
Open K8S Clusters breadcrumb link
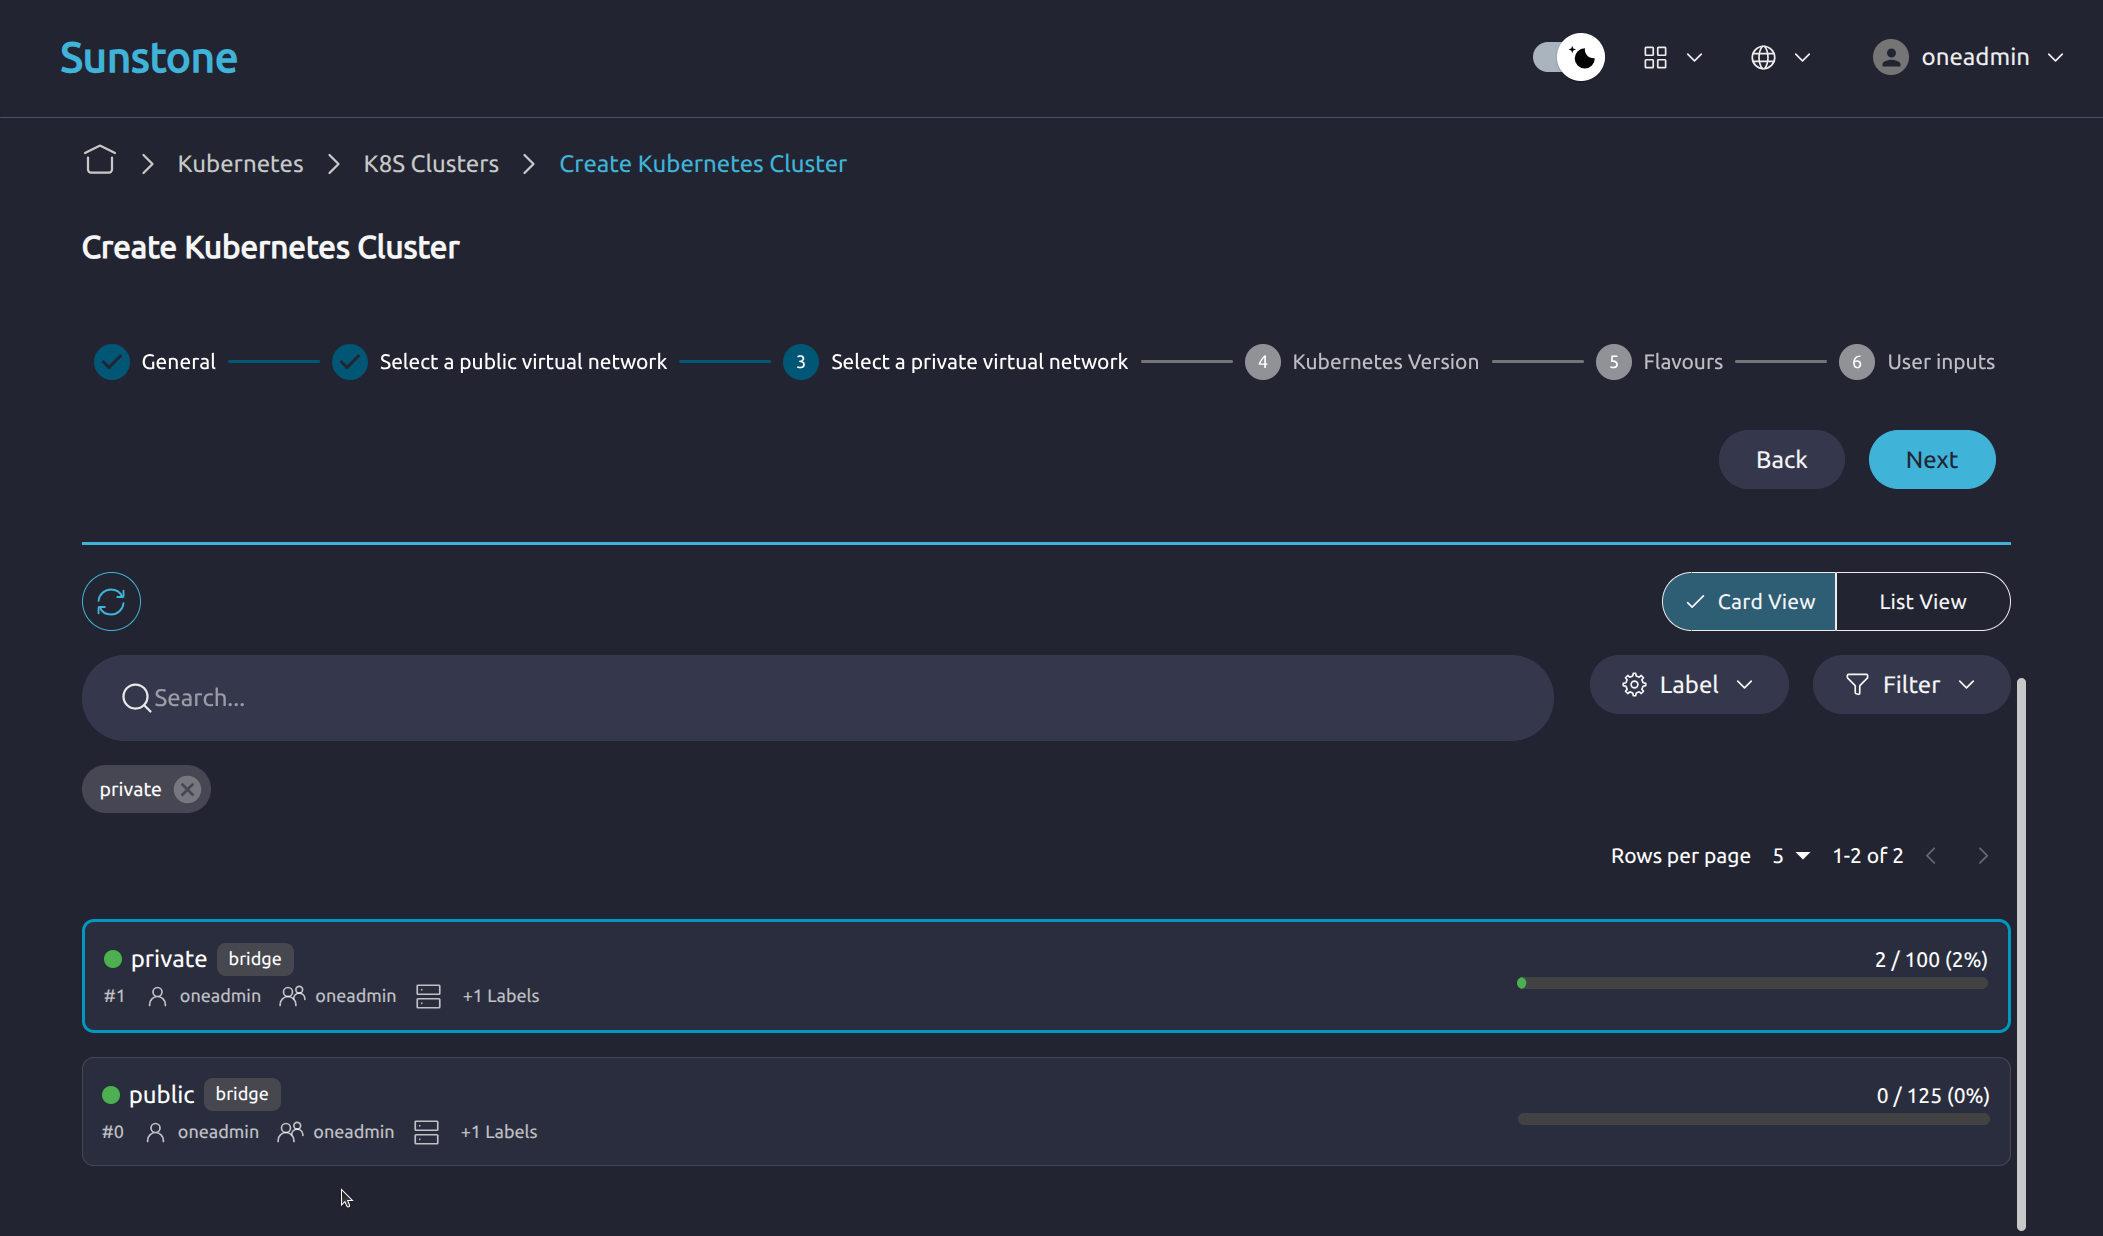click(431, 163)
